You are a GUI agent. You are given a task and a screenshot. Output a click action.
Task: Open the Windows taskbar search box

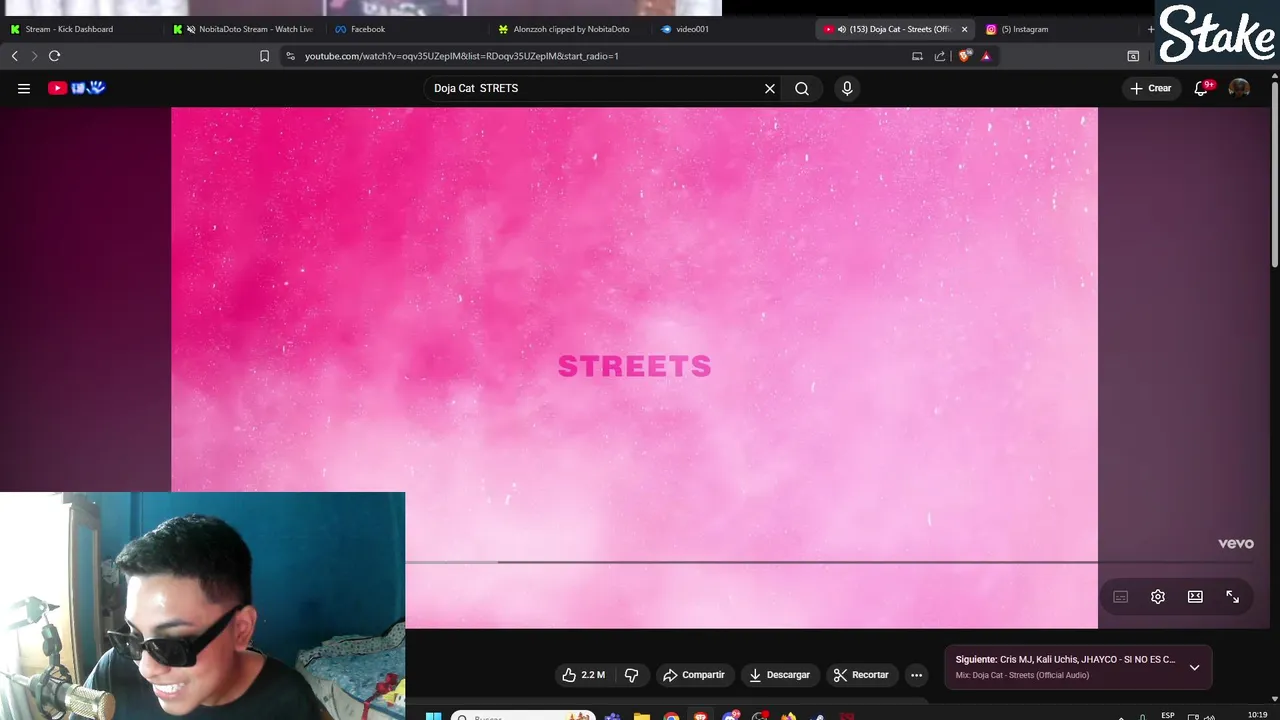pos(522,716)
